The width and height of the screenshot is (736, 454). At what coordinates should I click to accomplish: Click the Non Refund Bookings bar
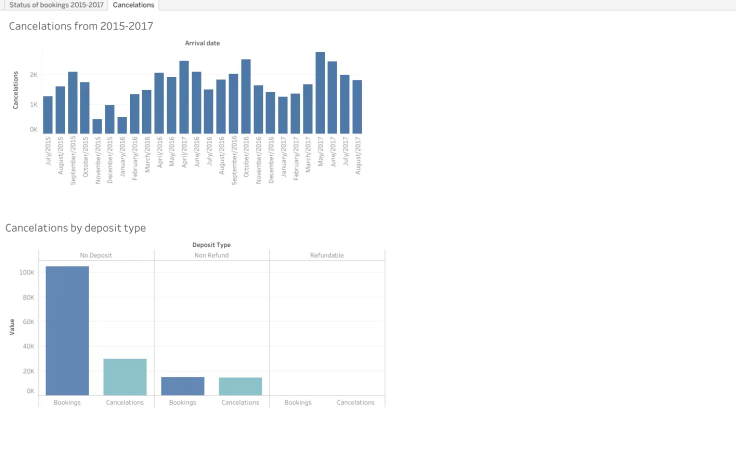click(183, 386)
